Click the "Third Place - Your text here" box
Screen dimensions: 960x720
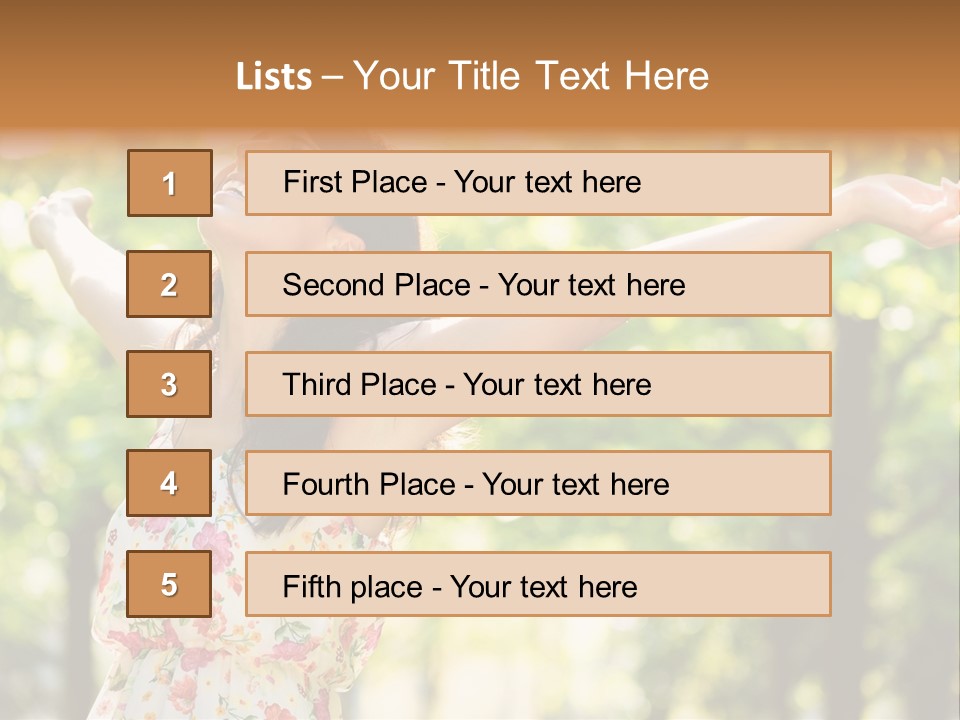point(538,384)
